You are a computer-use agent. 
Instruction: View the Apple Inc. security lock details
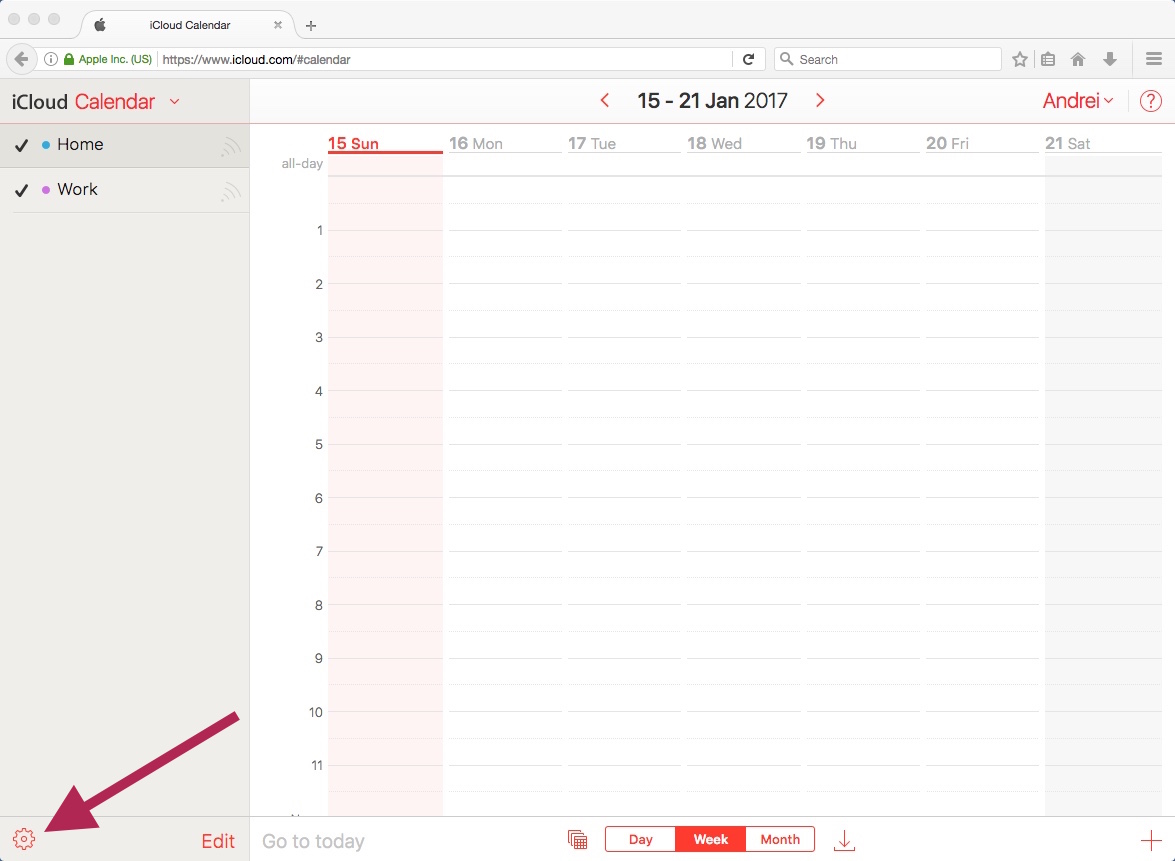click(x=108, y=59)
